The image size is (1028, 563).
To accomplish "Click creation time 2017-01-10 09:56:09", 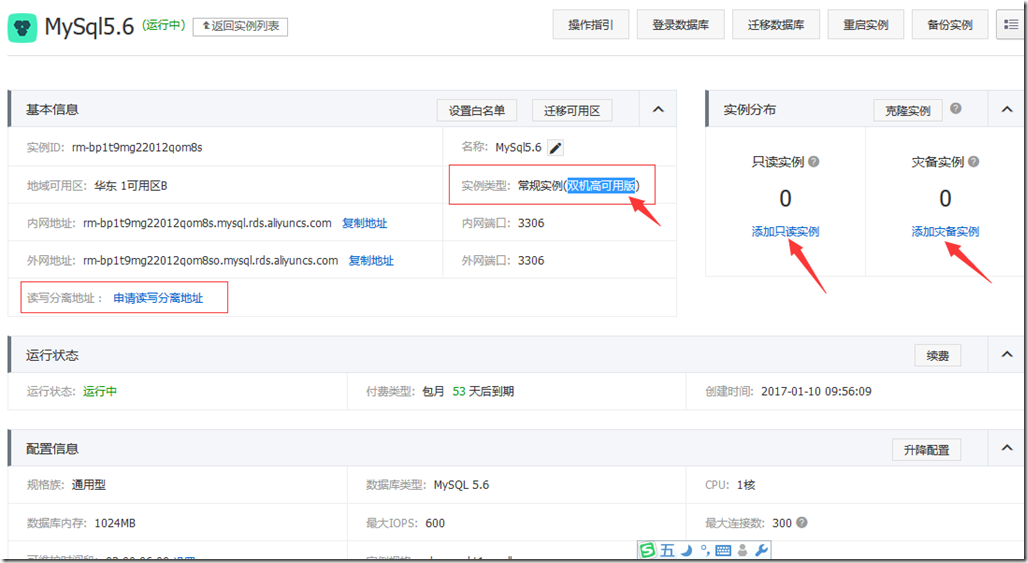I will pyautogui.click(x=816, y=391).
